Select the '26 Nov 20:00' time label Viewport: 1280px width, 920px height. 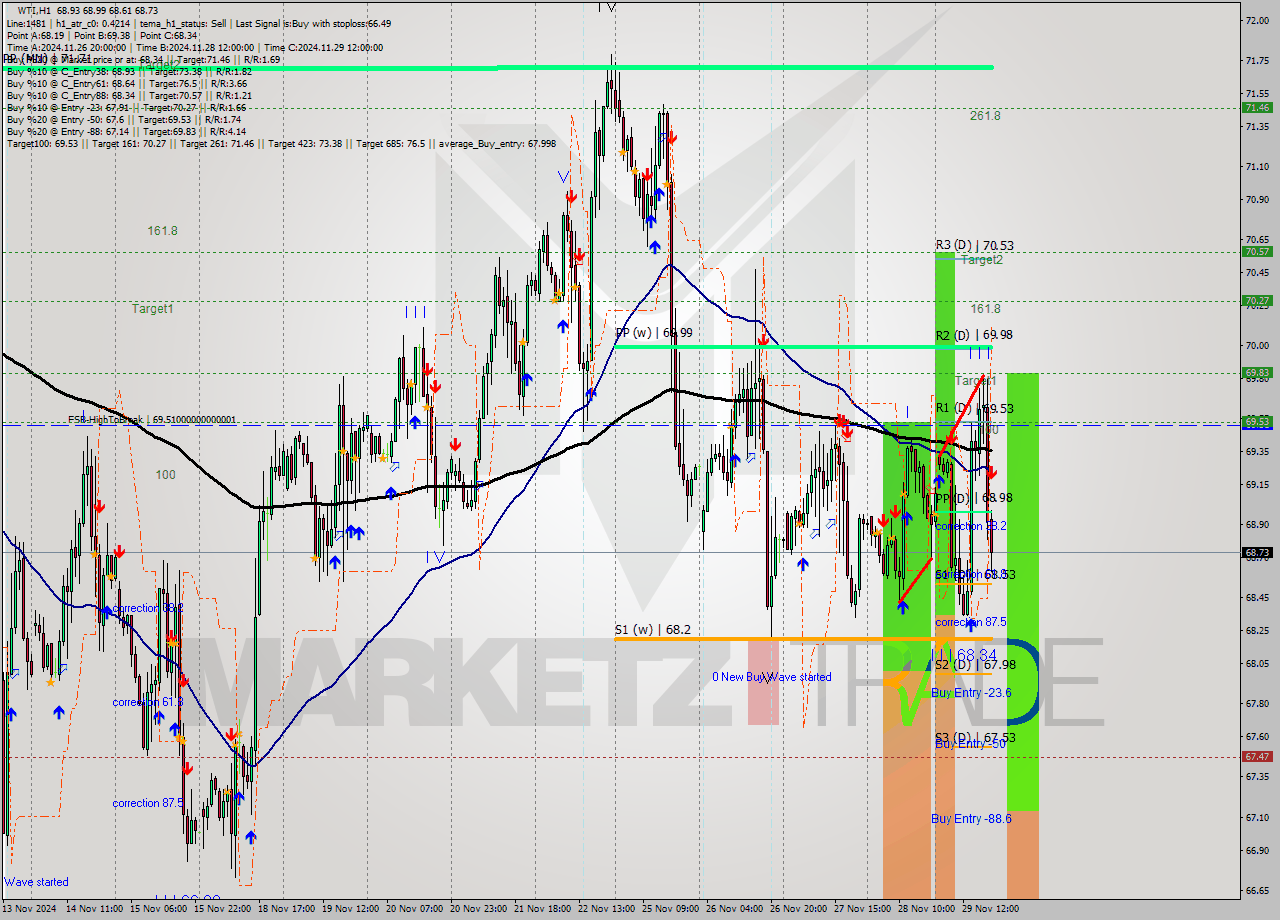(800, 910)
